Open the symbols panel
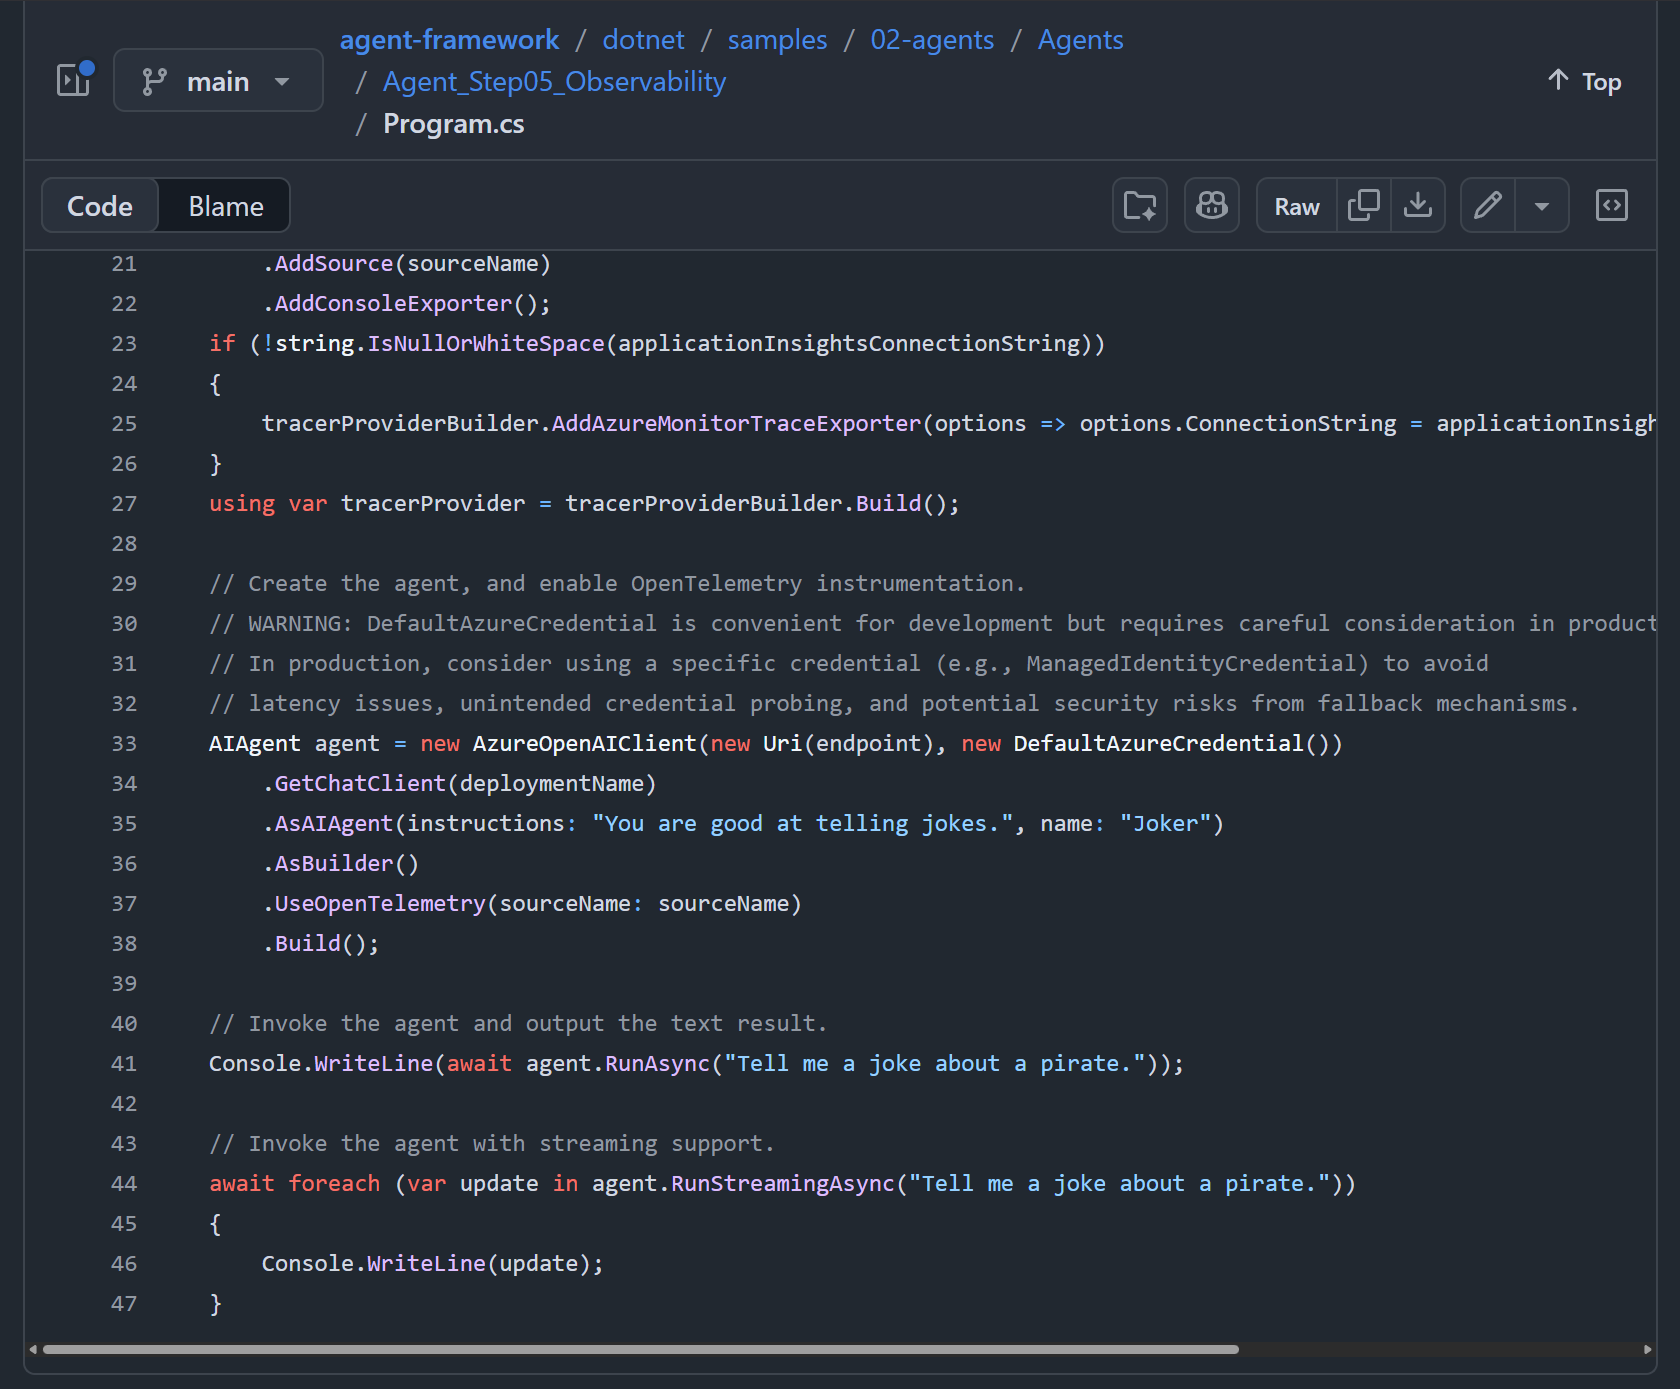The width and height of the screenshot is (1680, 1389). [x=1612, y=205]
